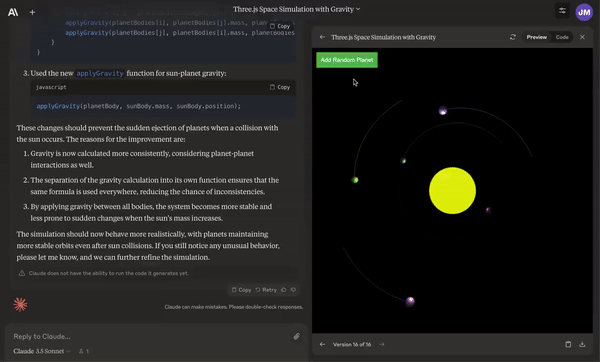Open the JM user avatar menu

click(x=584, y=12)
